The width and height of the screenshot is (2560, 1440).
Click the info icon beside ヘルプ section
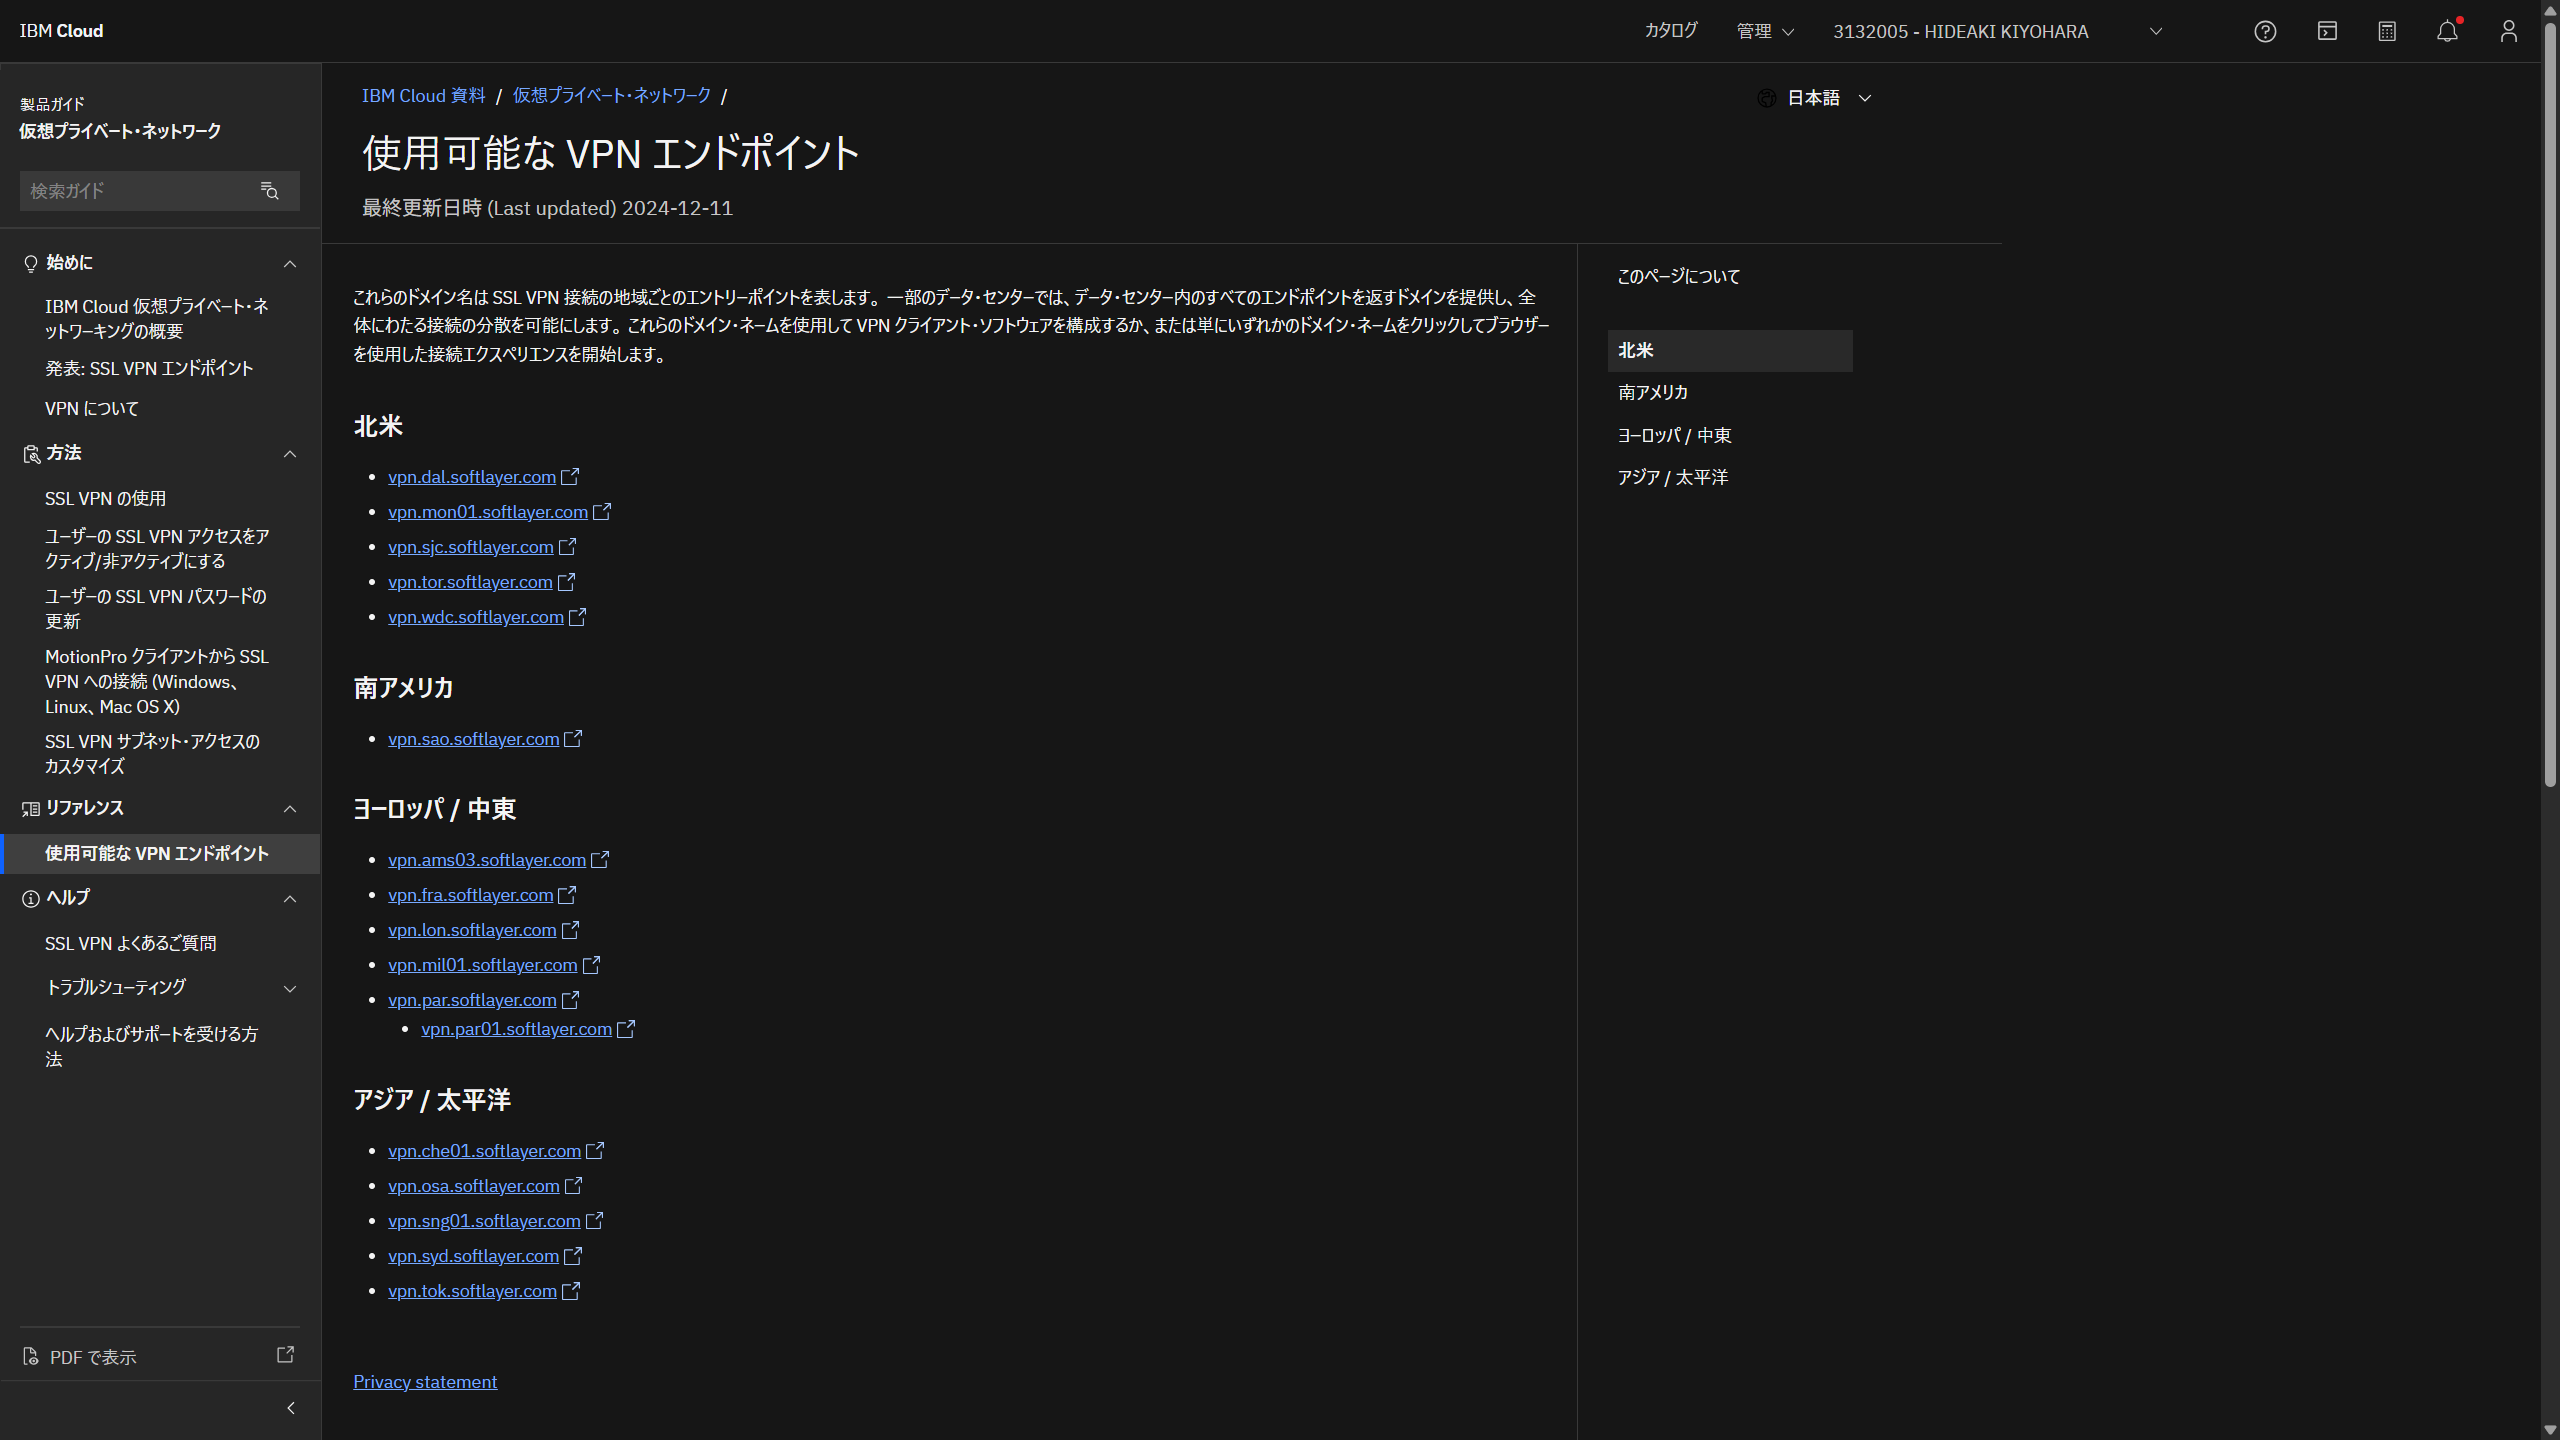point(30,898)
